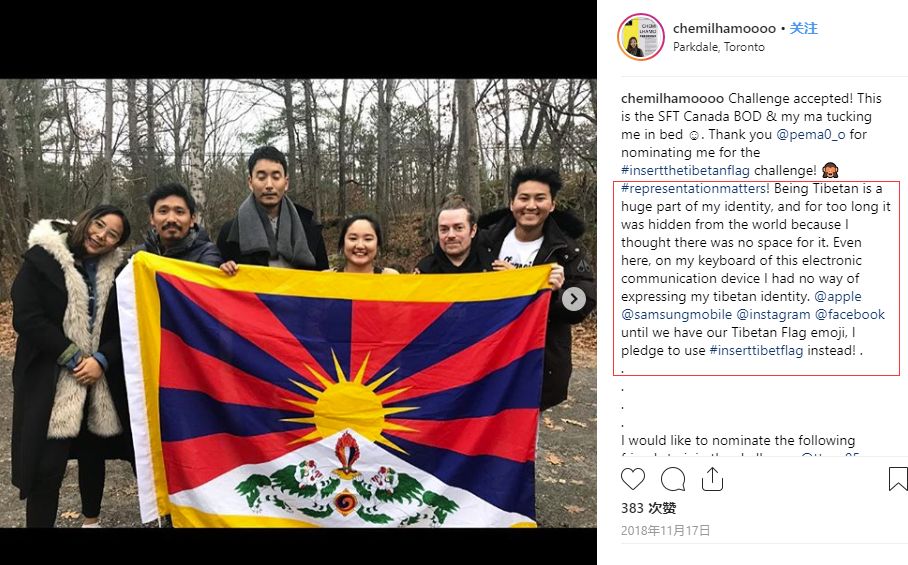
Task: Share the post using share icon
Action: pyautogui.click(x=712, y=479)
